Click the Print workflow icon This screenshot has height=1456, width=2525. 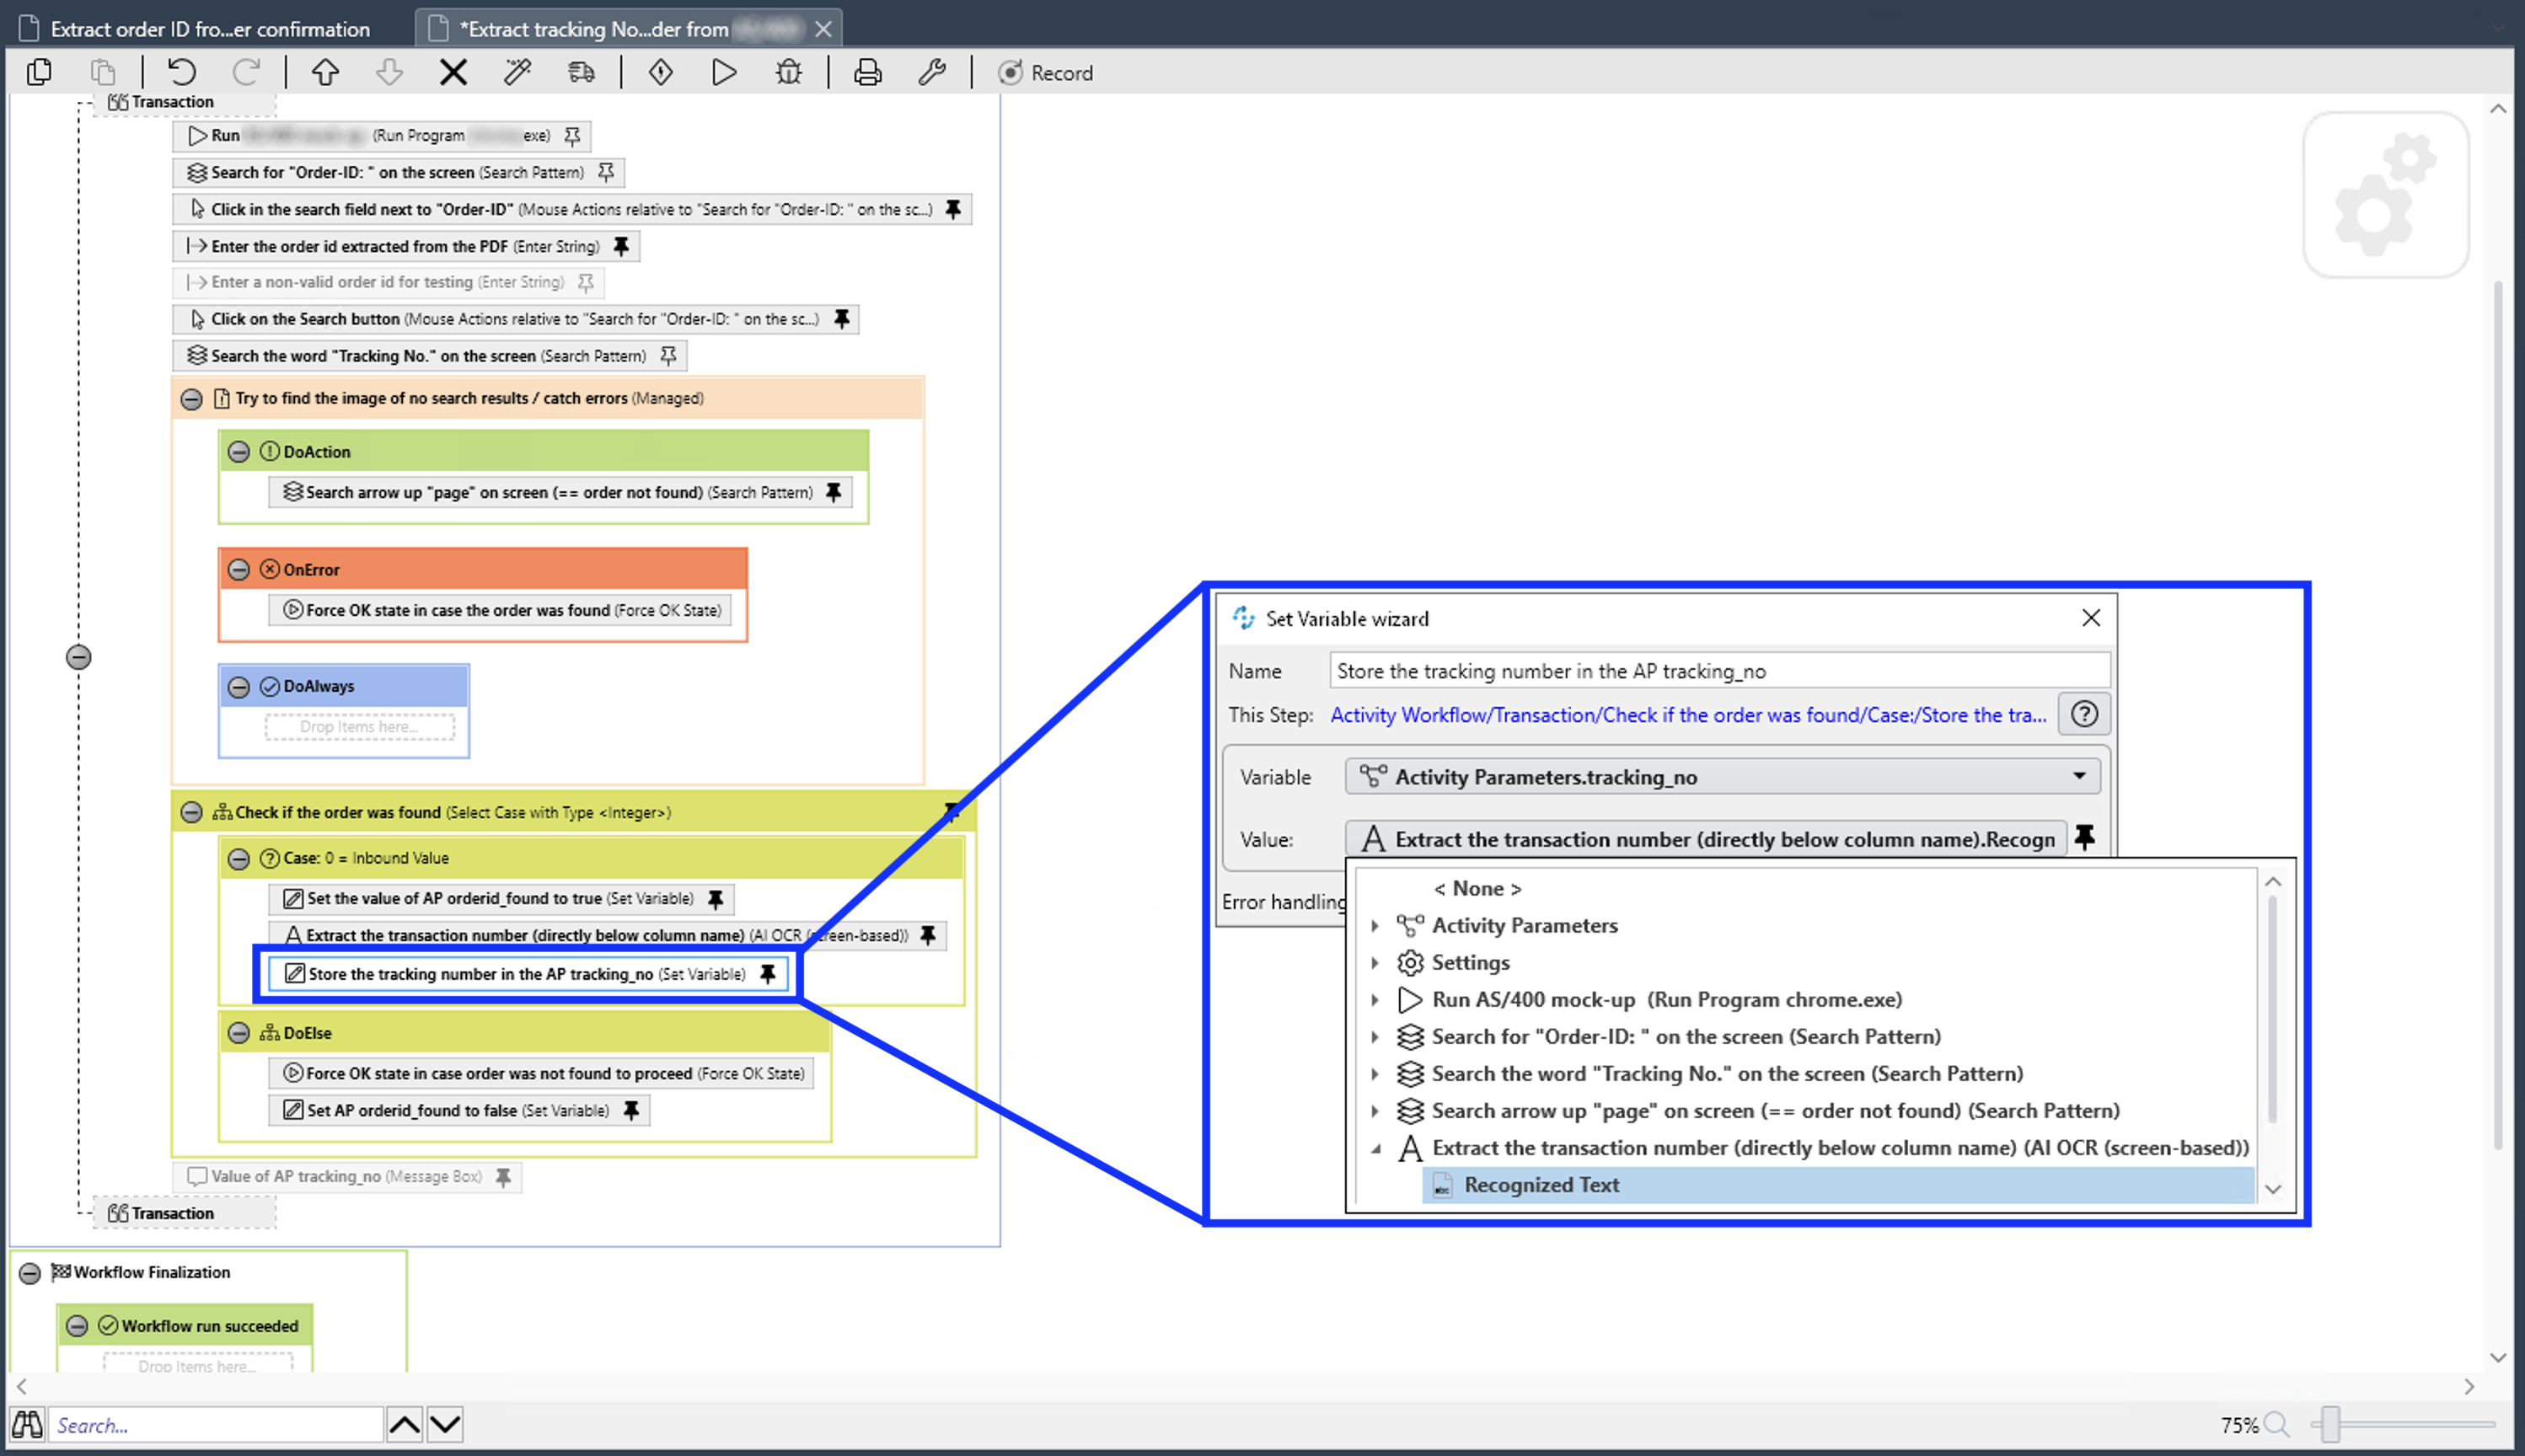[x=866, y=71]
